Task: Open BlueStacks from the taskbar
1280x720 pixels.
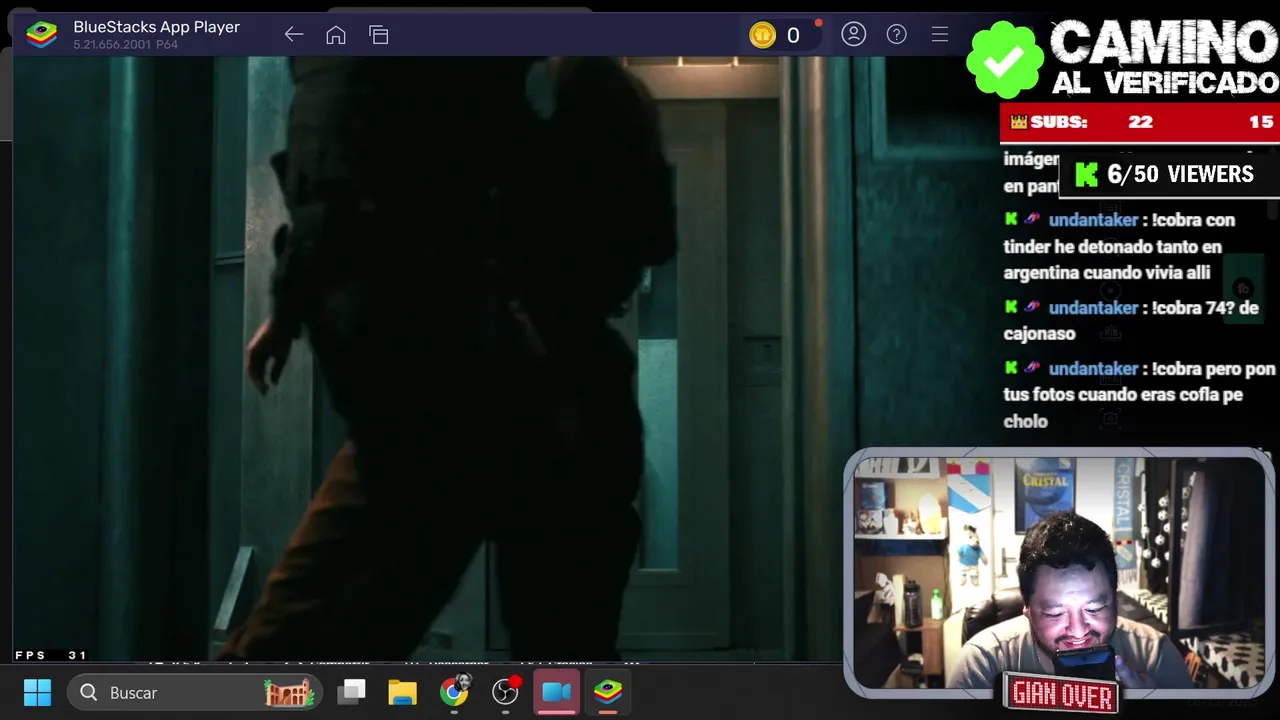Action: [x=608, y=692]
